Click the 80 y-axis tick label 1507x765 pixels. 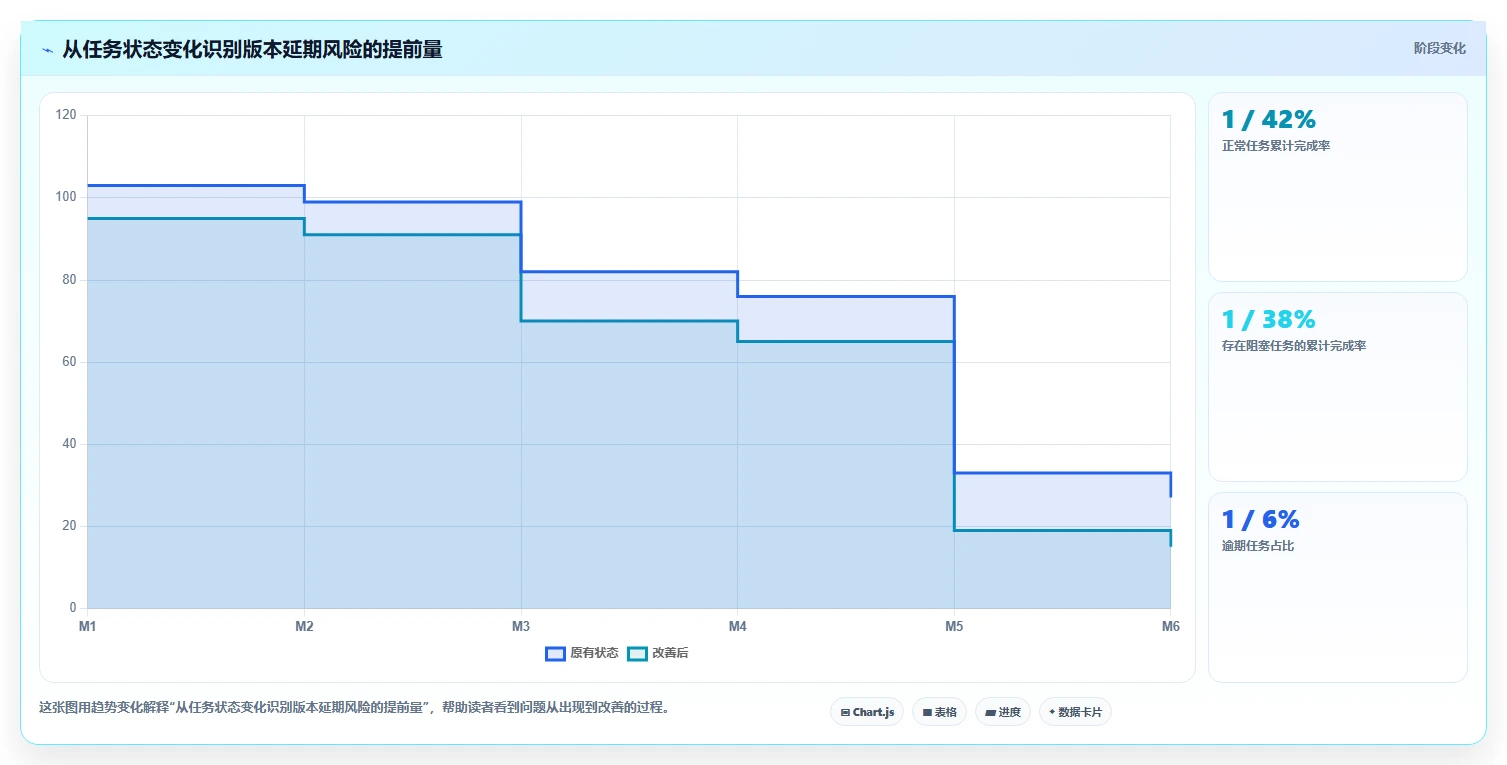(69, 280)
